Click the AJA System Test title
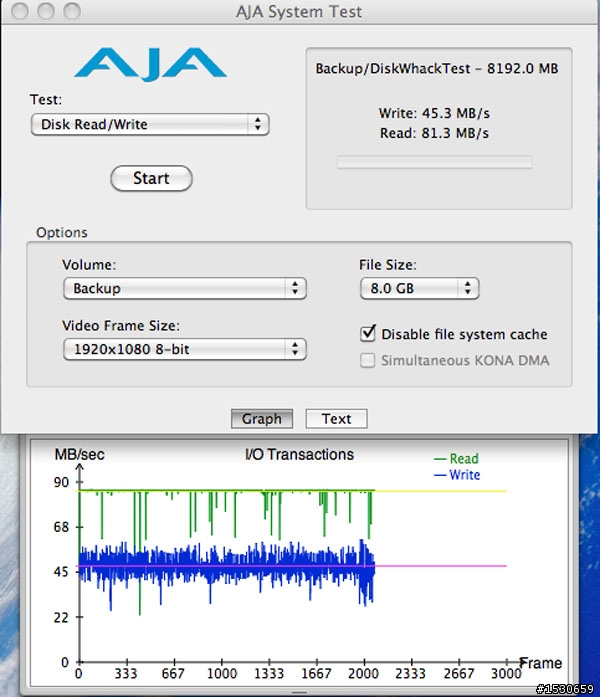The image size is (600, 697). pyautogui.click(x=299, y=12)
